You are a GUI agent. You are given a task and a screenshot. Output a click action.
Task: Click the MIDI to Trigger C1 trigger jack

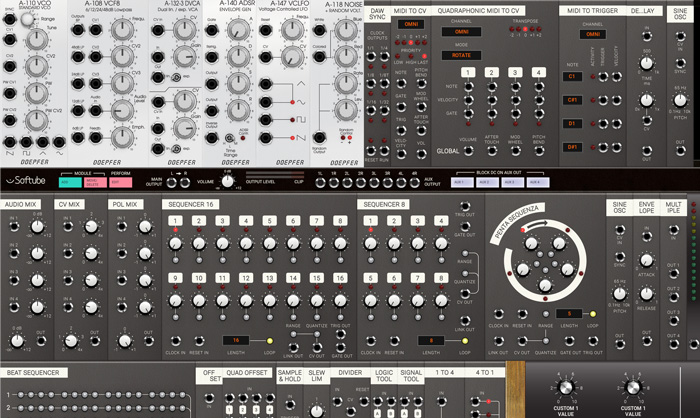(603, 77)
